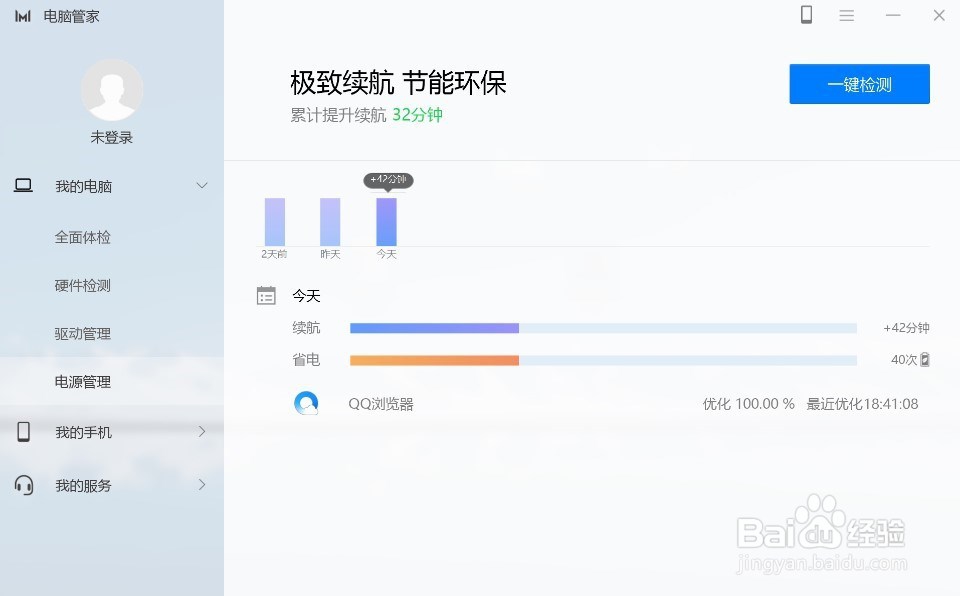Select the 我的服务 headset icon
This screenshot has height=596, width=960.
tap(22, 485)
